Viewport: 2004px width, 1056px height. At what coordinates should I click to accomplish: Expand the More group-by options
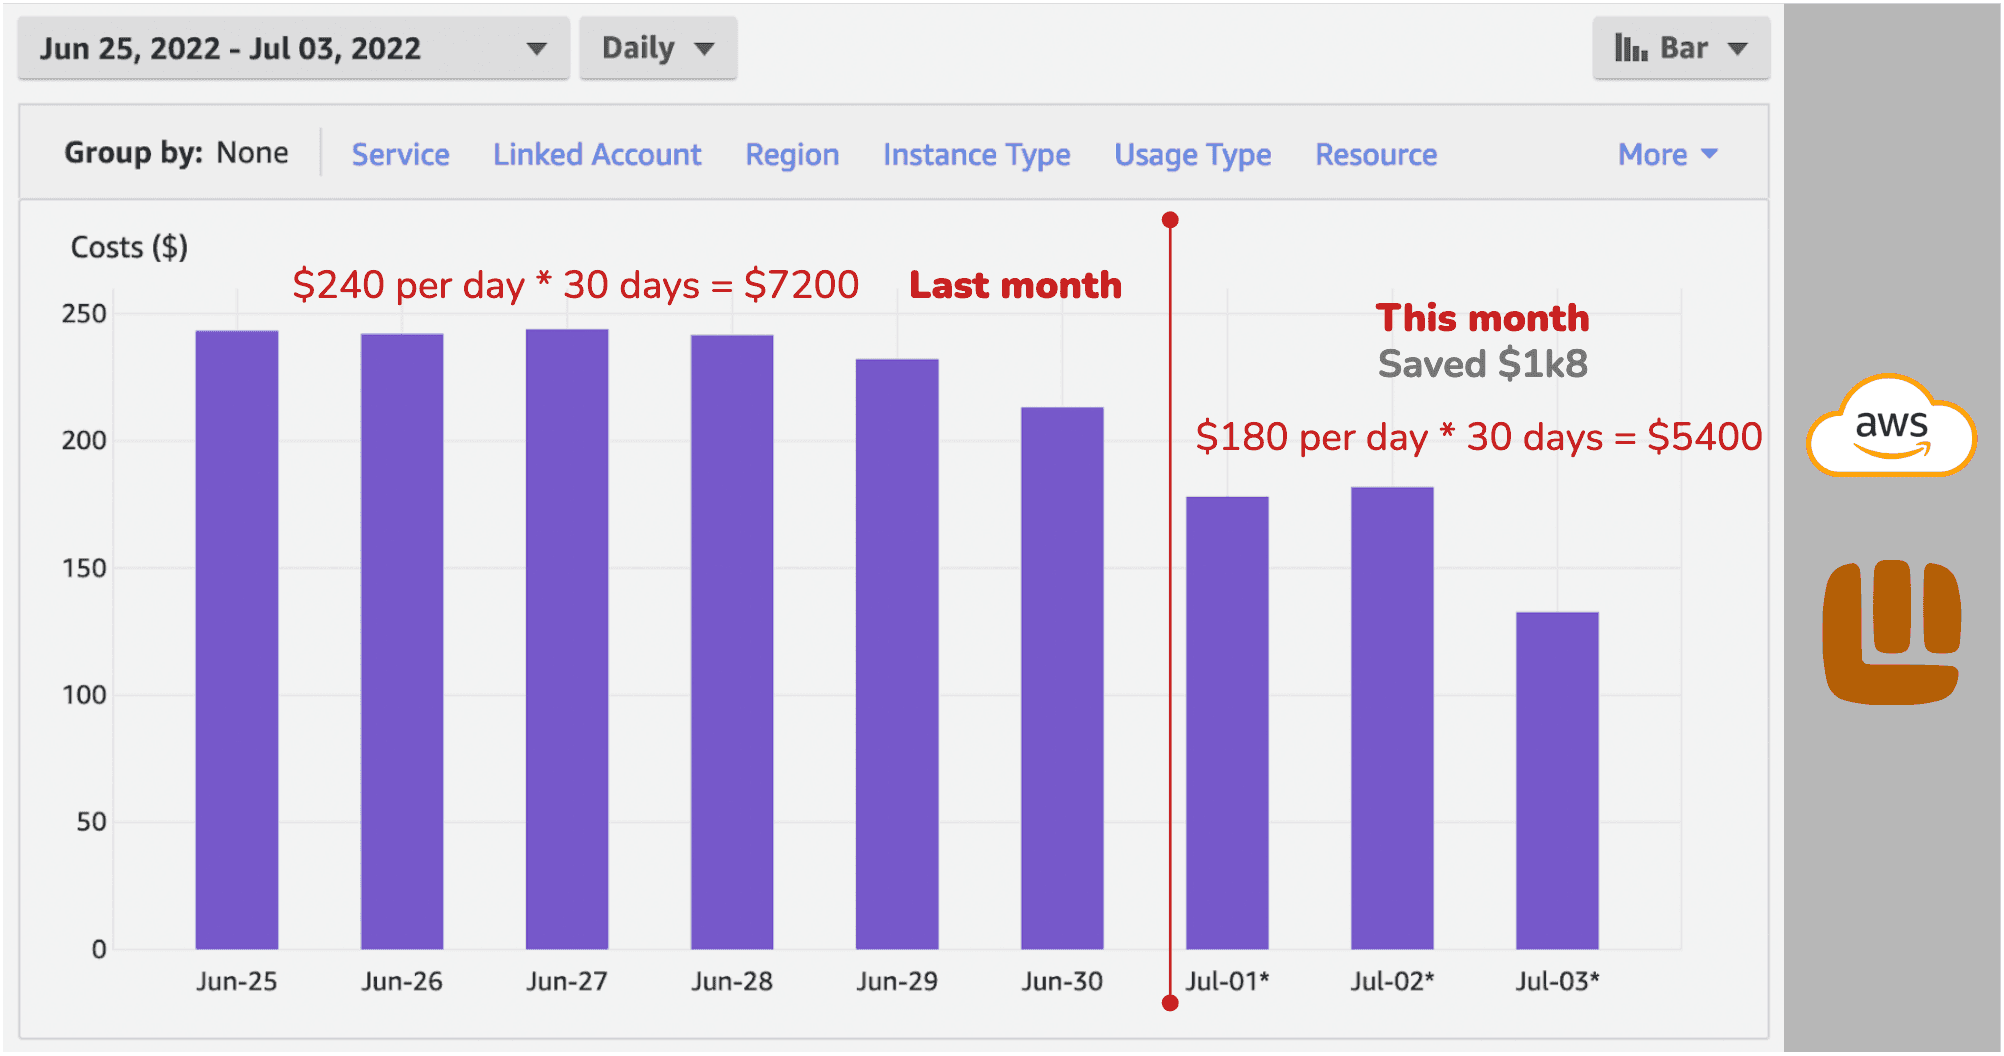click(1667, 155)
